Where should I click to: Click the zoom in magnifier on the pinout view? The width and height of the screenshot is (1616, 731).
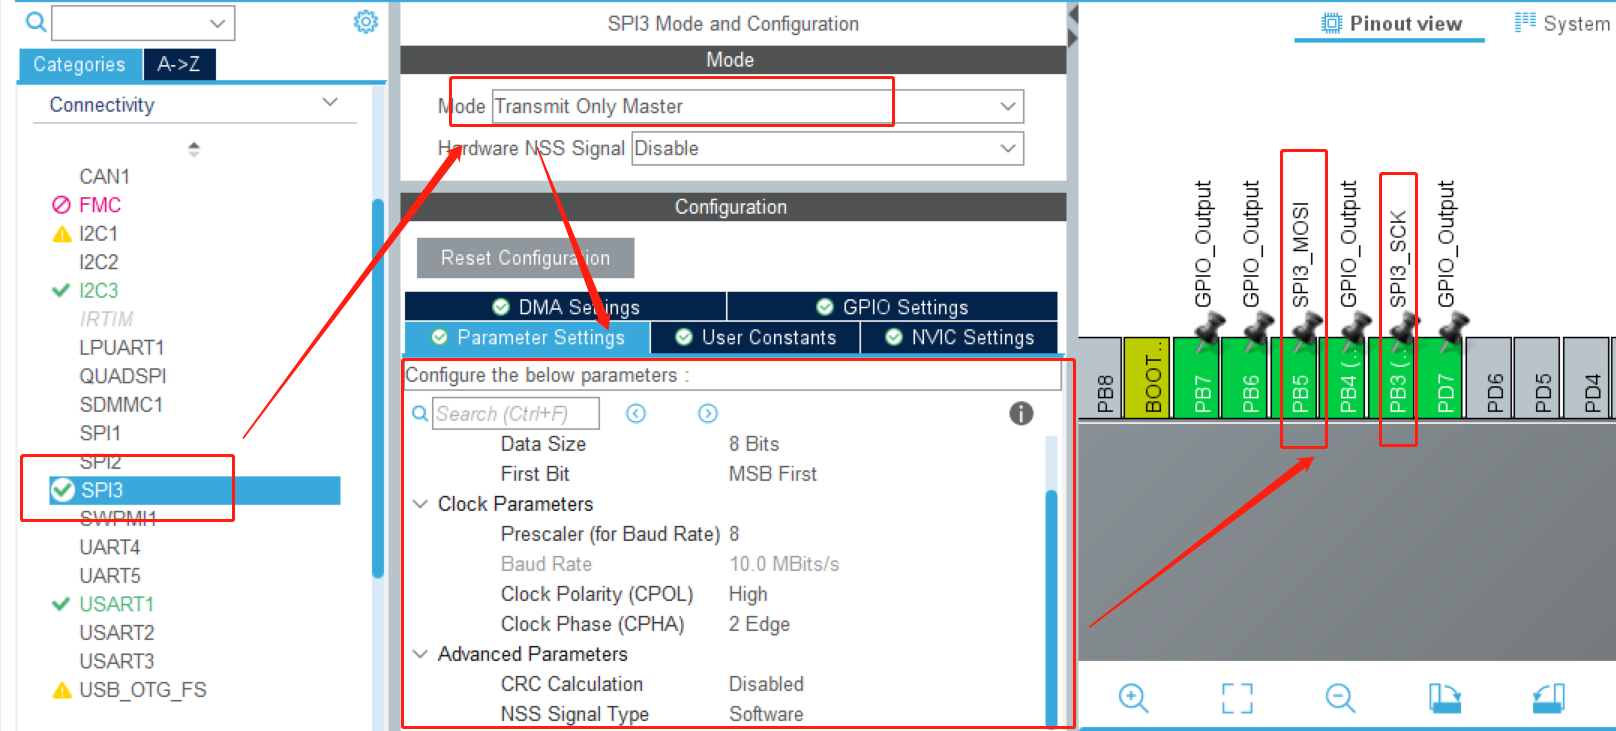pyautogui.click(x=1133, y=697)
